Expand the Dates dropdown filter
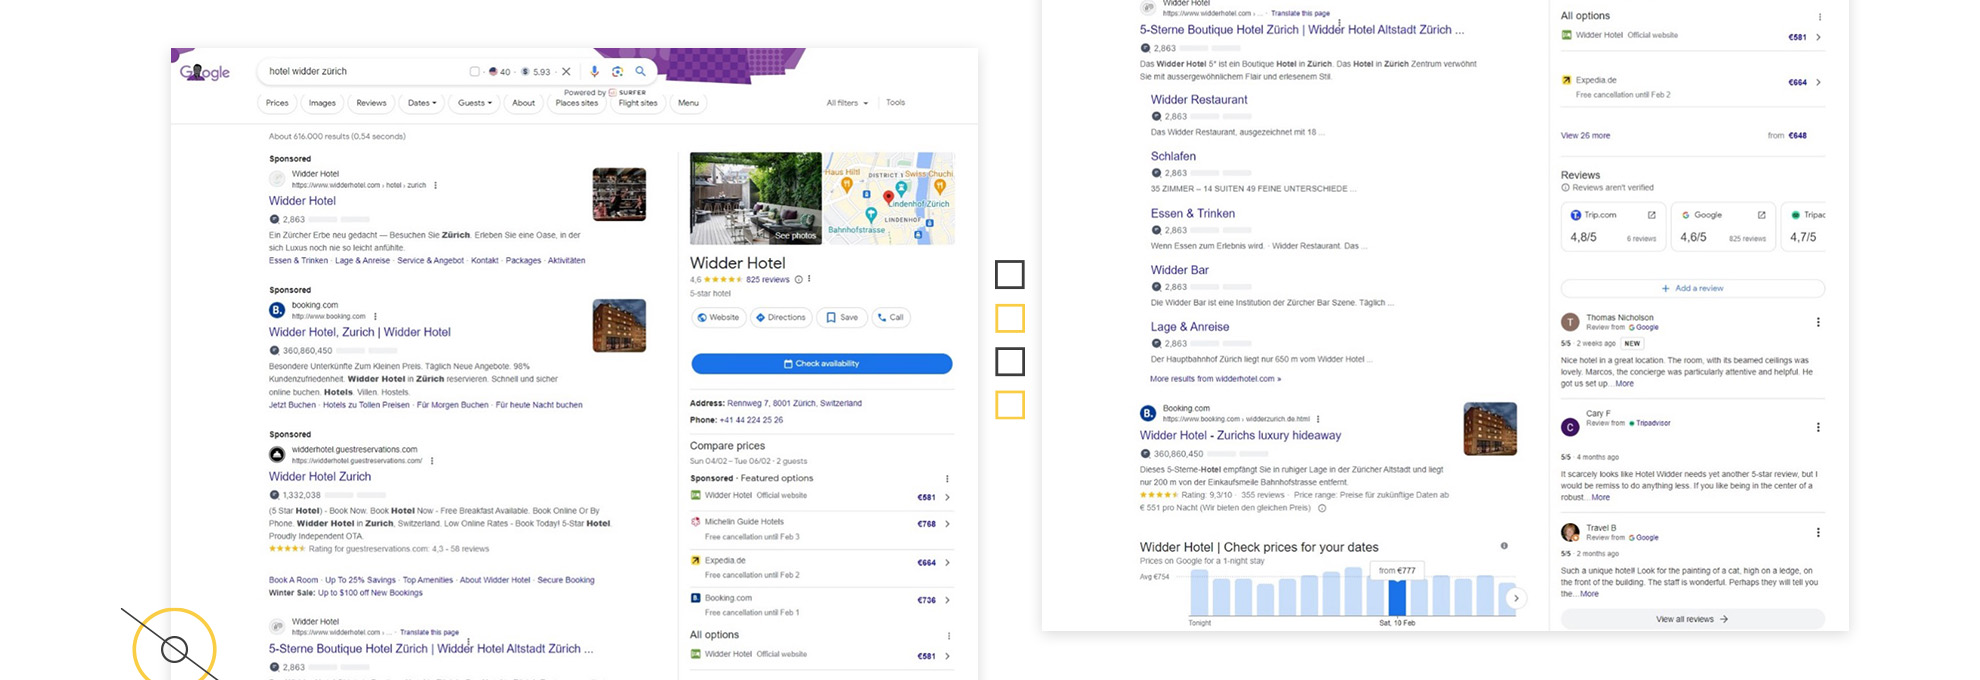This screenshot has width=1980, height=680. 422,103
